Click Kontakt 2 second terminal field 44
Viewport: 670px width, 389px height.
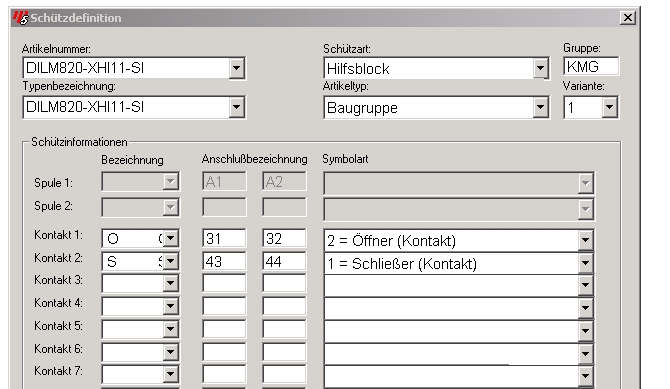point(284,261)
